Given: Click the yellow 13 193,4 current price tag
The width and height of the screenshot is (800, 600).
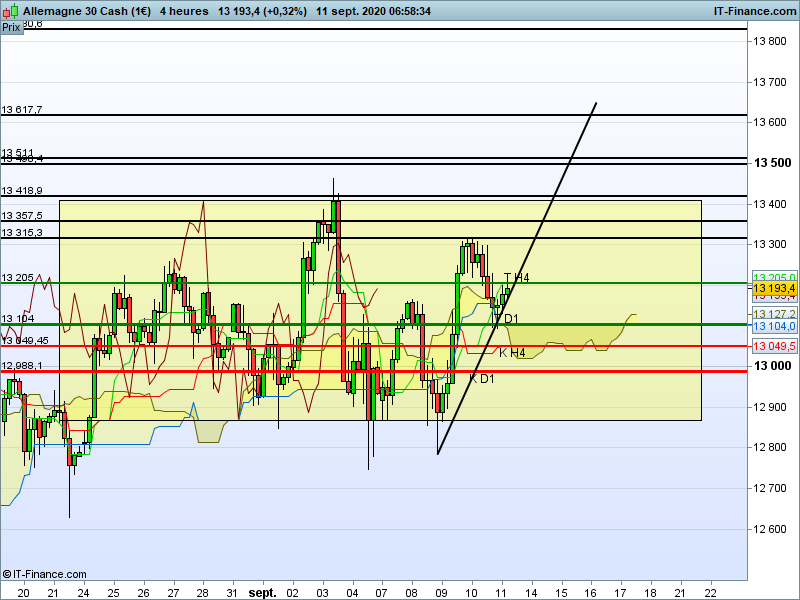Looking at the screenshot, I should [x=774, y=289].
